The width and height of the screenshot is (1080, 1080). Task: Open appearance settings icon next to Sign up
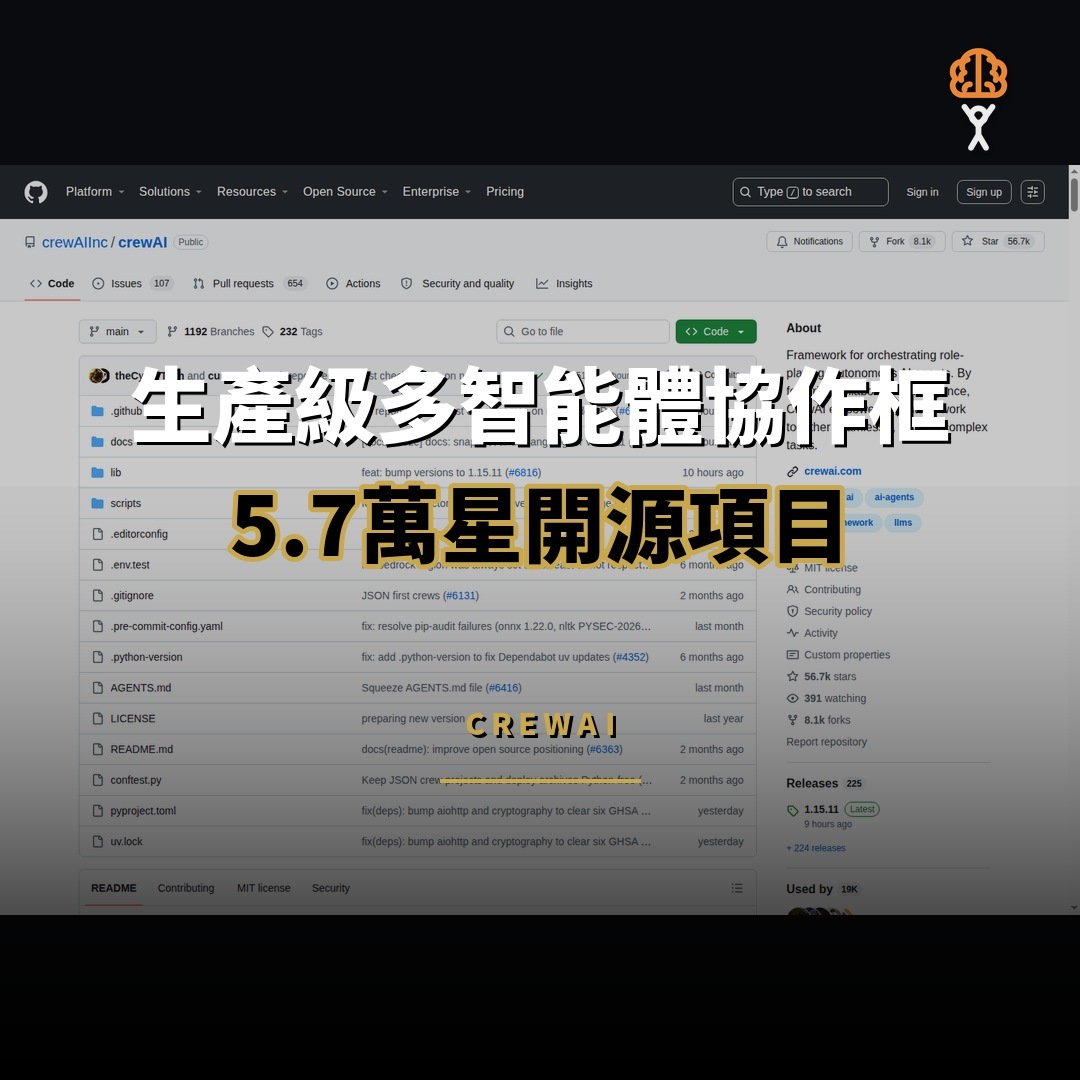(1032, 192)
